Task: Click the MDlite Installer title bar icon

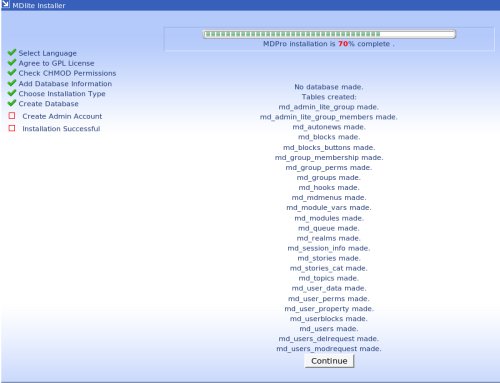Action: [6, 4]
